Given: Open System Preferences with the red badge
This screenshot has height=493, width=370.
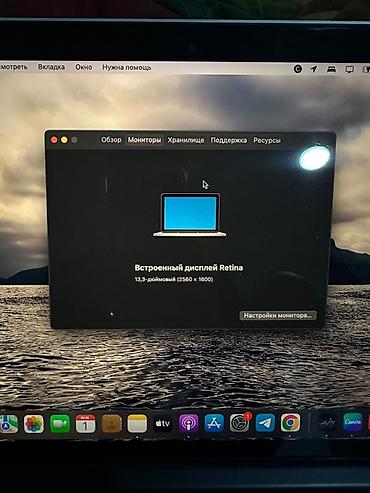Looking at the screenshot, I should tap(239, 423).
